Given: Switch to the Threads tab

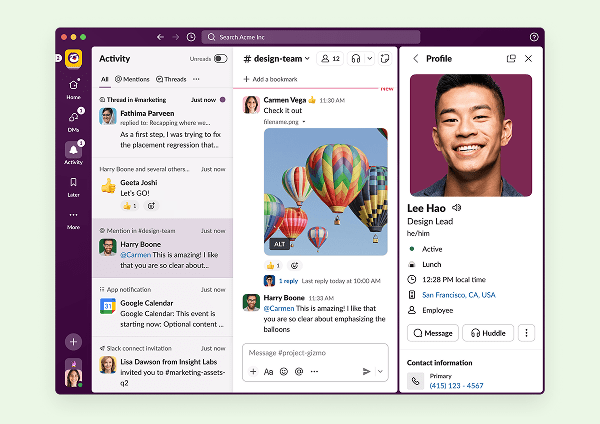Looking at the screenshot, I should pos(171,79).
